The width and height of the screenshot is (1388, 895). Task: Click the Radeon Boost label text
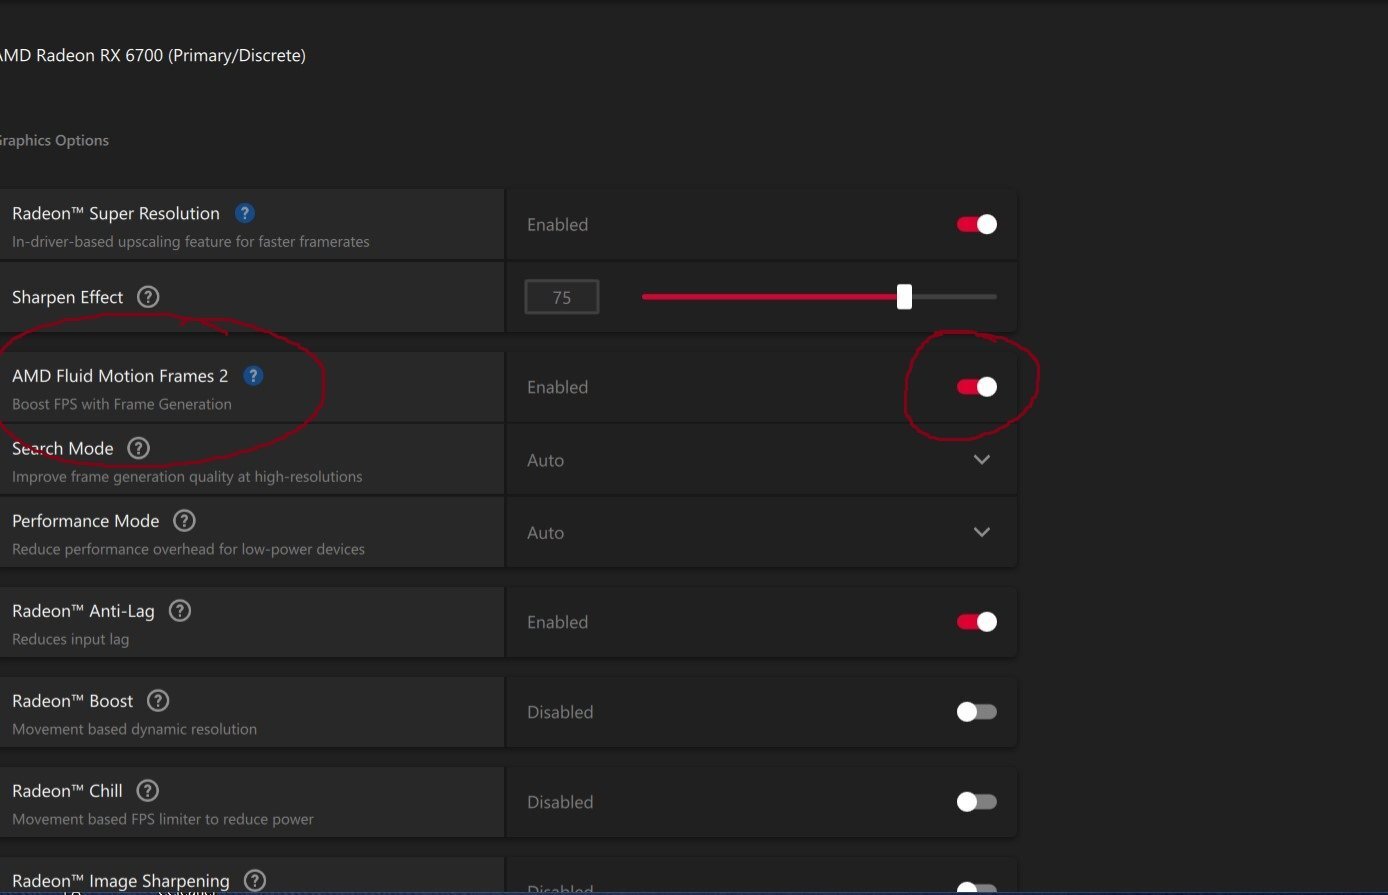coord(72,701)
